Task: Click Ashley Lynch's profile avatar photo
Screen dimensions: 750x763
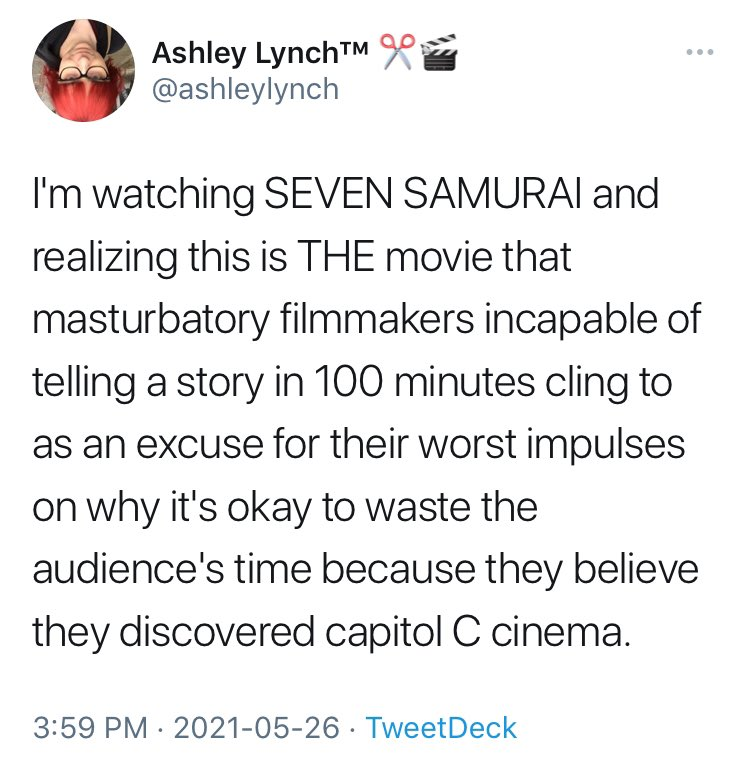Action: point(84,69)
